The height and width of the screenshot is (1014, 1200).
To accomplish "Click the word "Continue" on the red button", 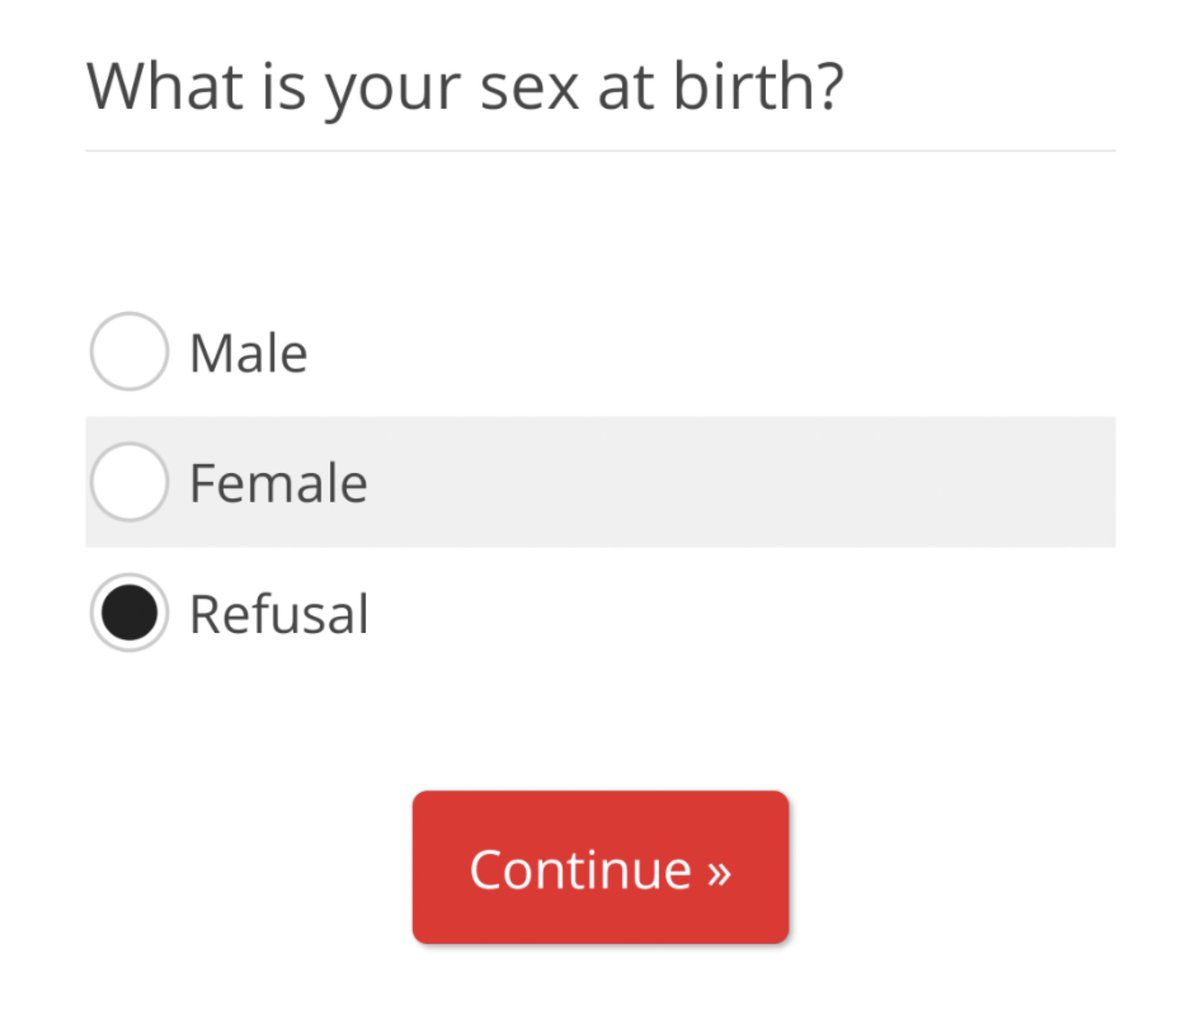I will pos(580,869).
